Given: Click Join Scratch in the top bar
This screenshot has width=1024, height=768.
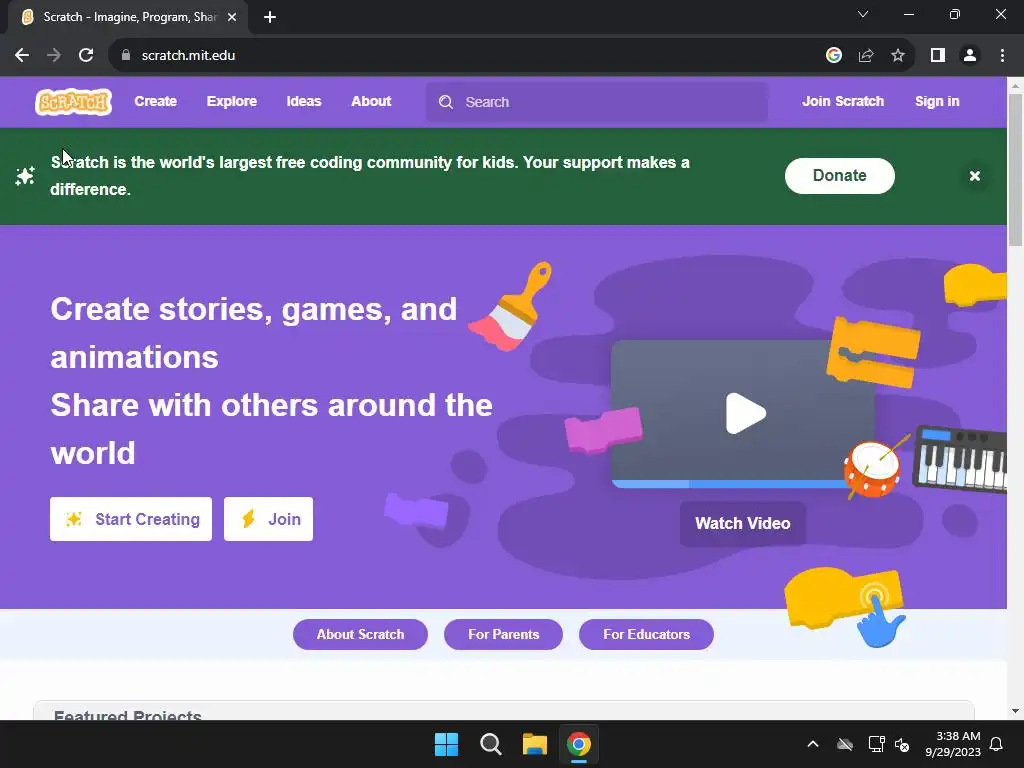Looking at the screenshot, I should (843, 101).
